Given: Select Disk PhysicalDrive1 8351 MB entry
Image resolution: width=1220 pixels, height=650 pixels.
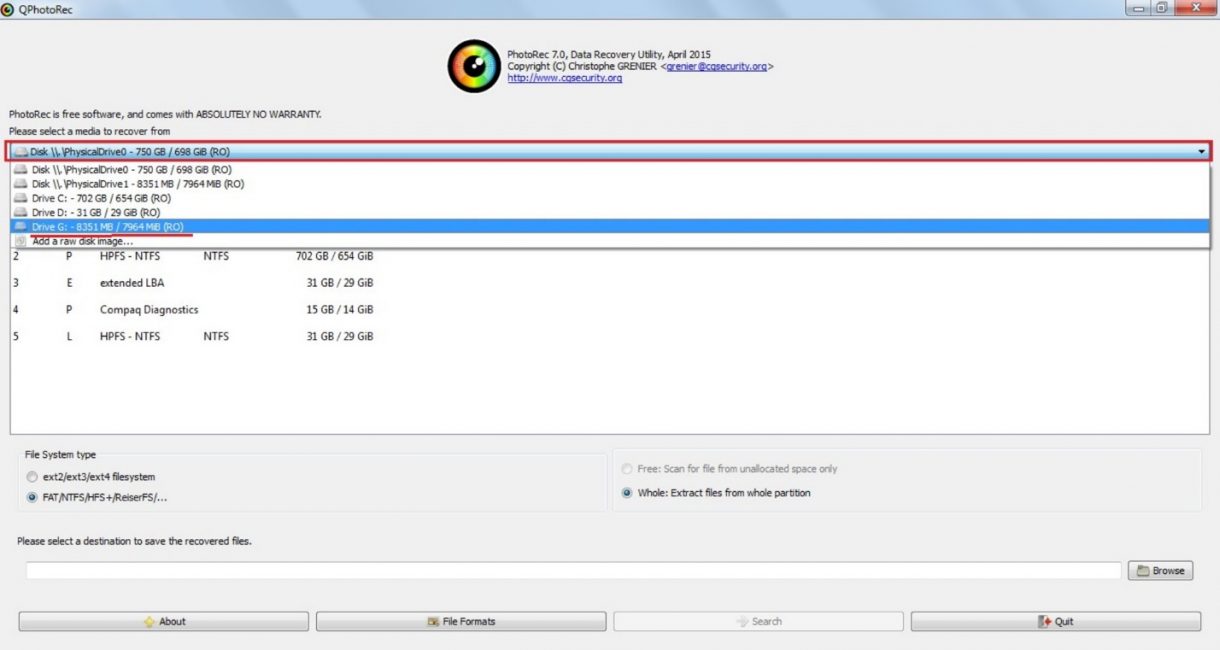Looking at the screenshot, I should pyautogui.click(x=610, y=184).
